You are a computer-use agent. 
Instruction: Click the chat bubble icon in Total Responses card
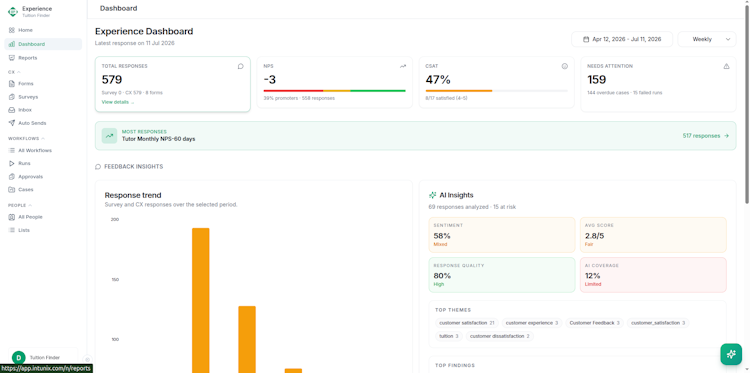click(241, 66)
